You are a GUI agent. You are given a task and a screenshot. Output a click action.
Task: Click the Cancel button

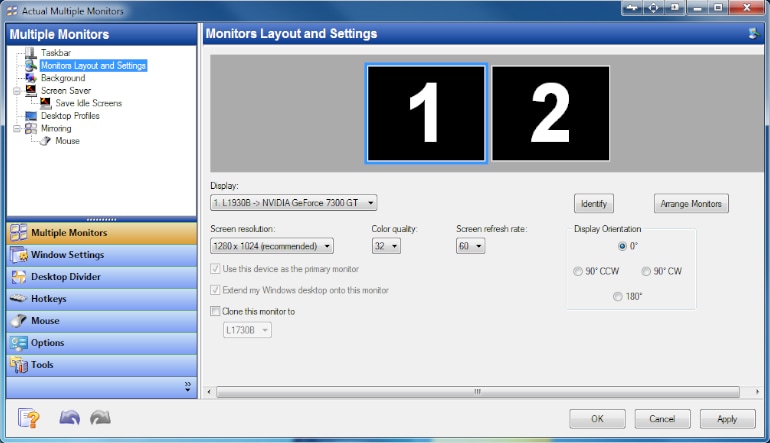(x=662, y=419)
